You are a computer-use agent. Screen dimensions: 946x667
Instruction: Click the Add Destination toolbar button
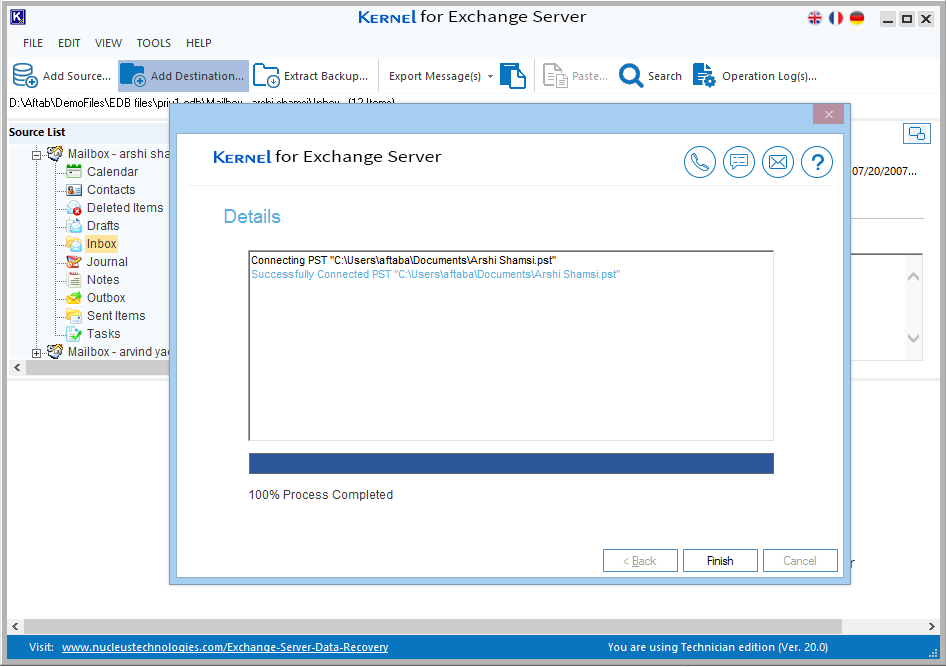coord(183,76)
